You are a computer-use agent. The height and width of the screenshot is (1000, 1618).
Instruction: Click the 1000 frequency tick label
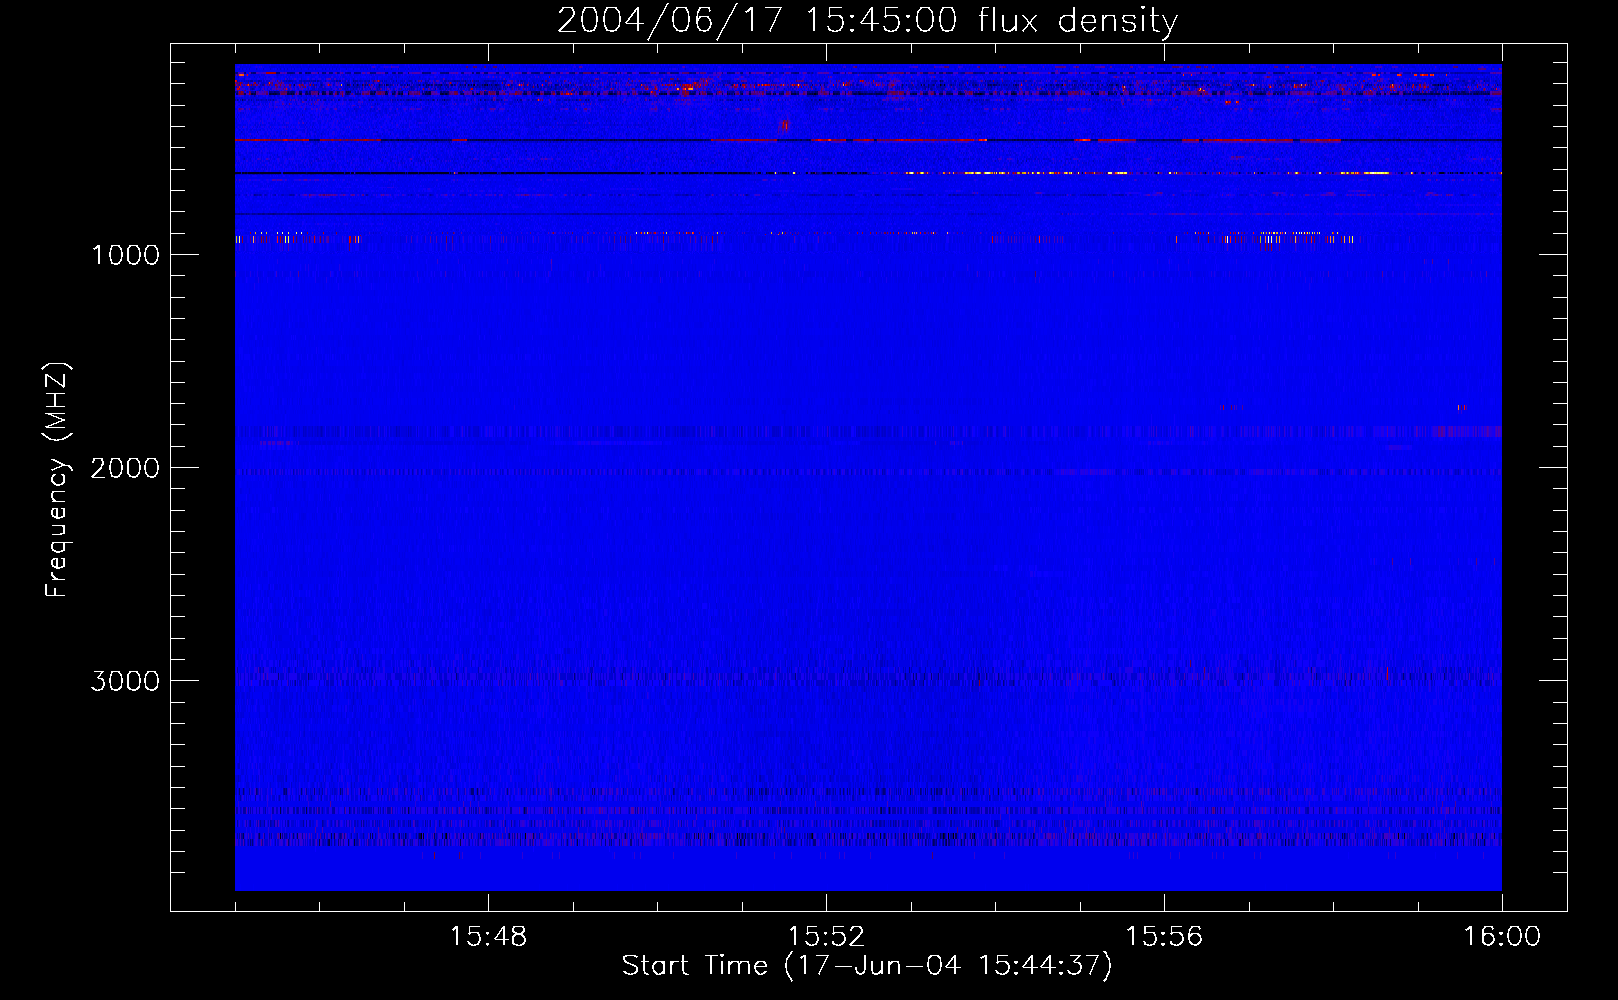(x=125, y=255)
